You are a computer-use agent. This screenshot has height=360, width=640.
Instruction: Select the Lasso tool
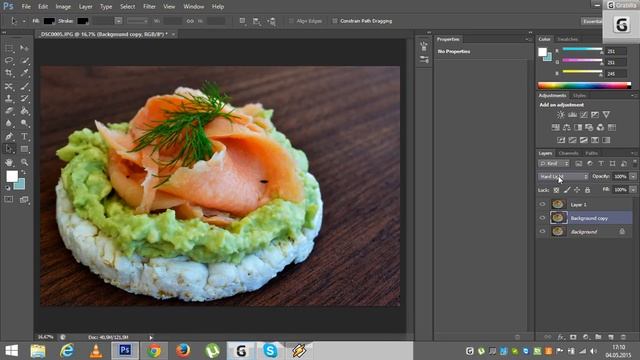9,61
